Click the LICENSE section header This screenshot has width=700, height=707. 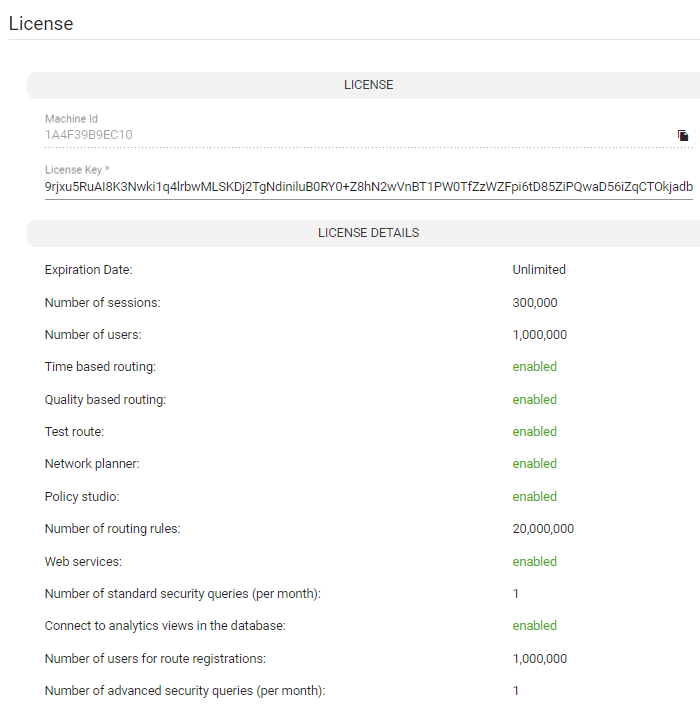pos(368,85)
